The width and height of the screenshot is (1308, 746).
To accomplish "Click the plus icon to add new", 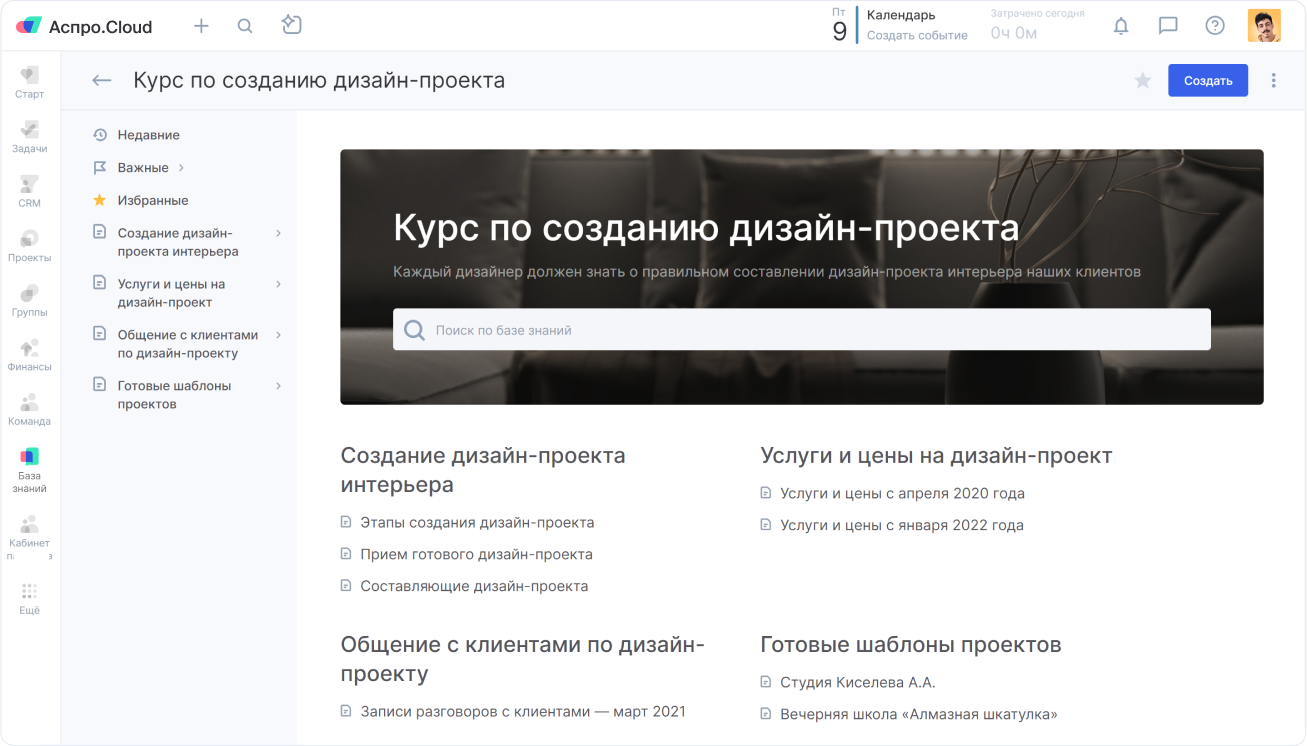I will tap(201, 26).
